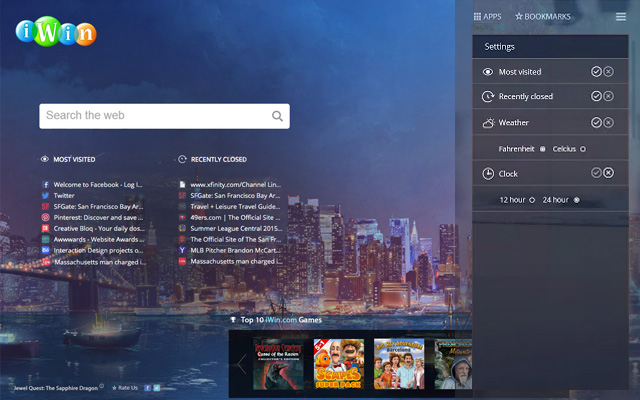Screen dimensions: 640x400
Task: Disable Clock with X button
Action: [608, 173]
